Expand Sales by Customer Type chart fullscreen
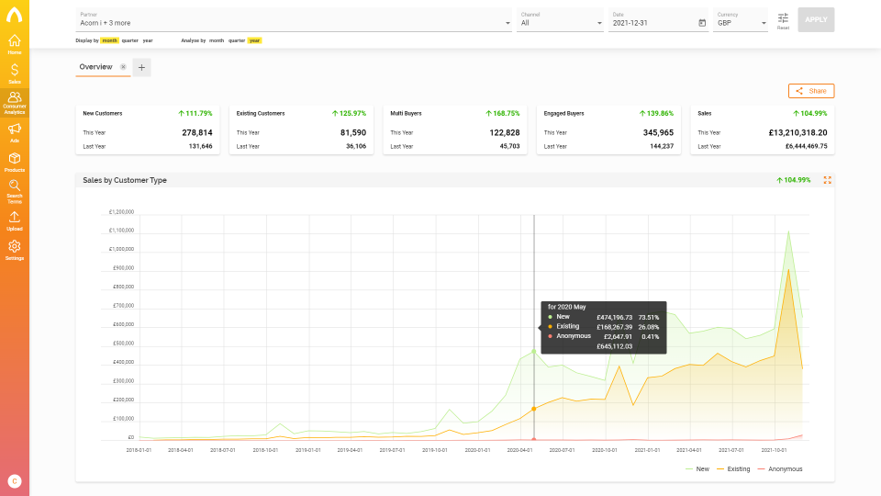The width and height of the screenshot is (881, 496). click(x=827, y=180)
